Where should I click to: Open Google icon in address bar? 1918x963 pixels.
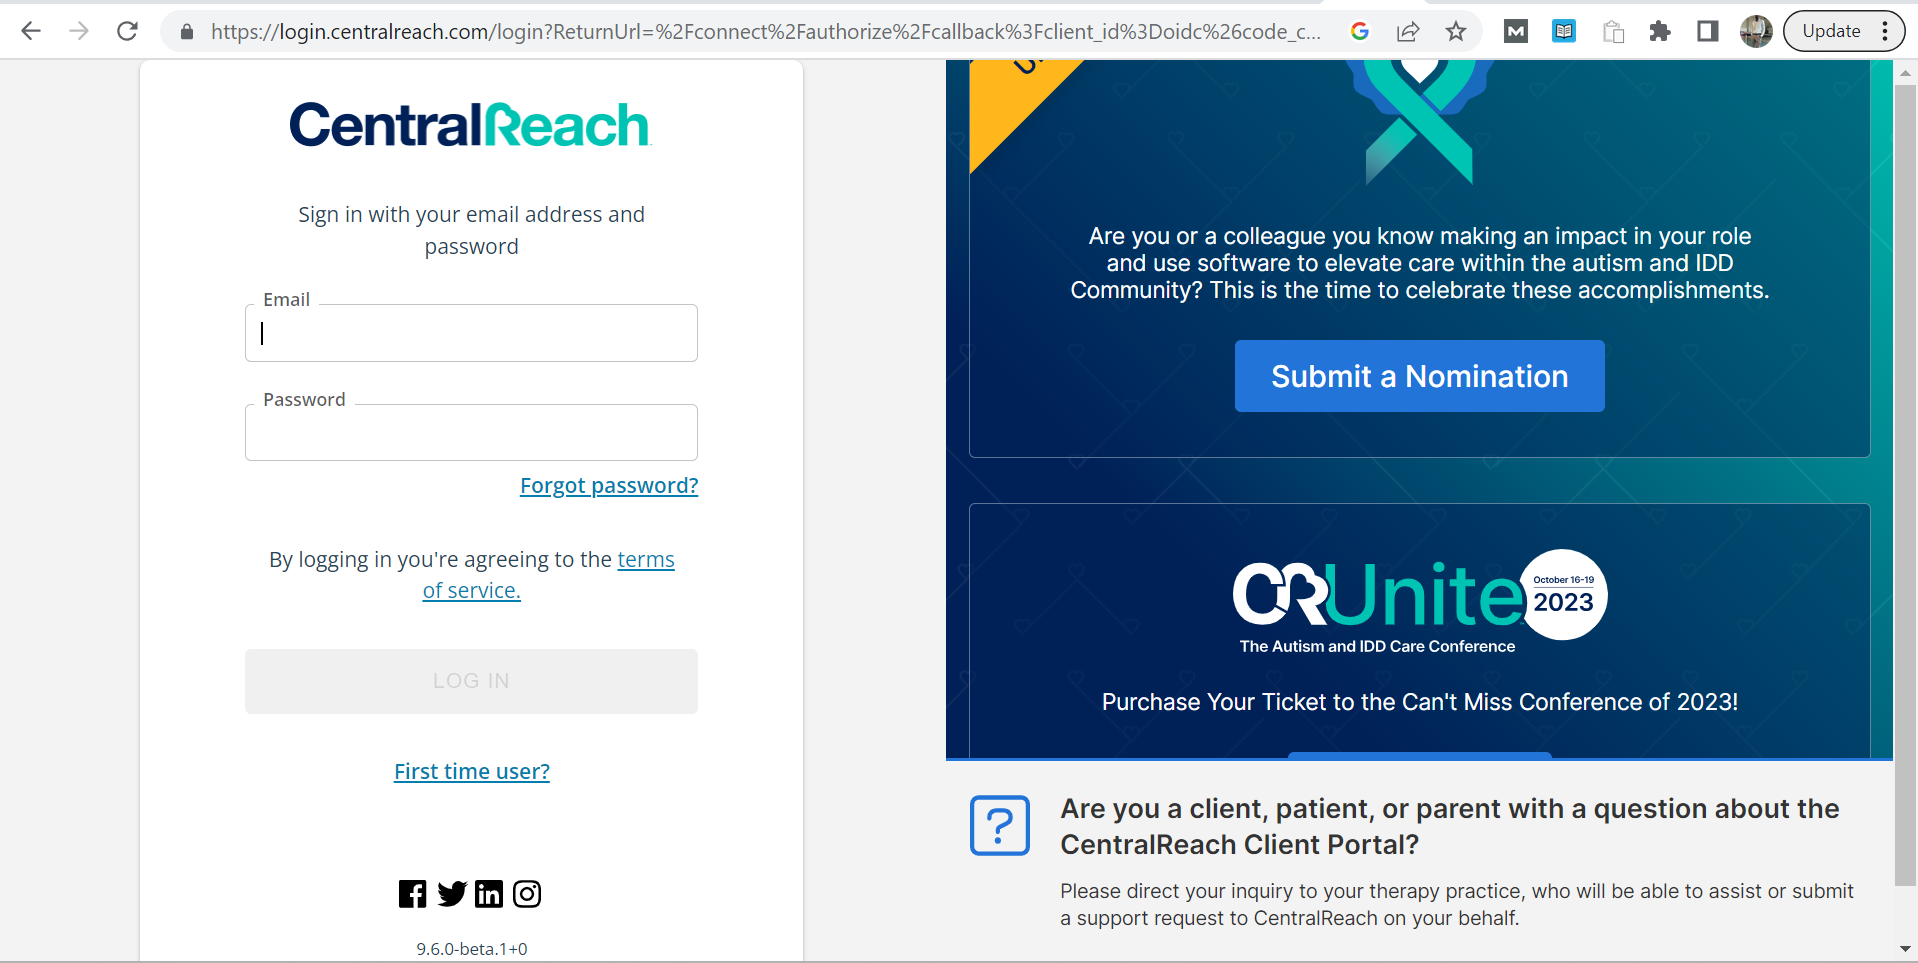pos(1359,31)
